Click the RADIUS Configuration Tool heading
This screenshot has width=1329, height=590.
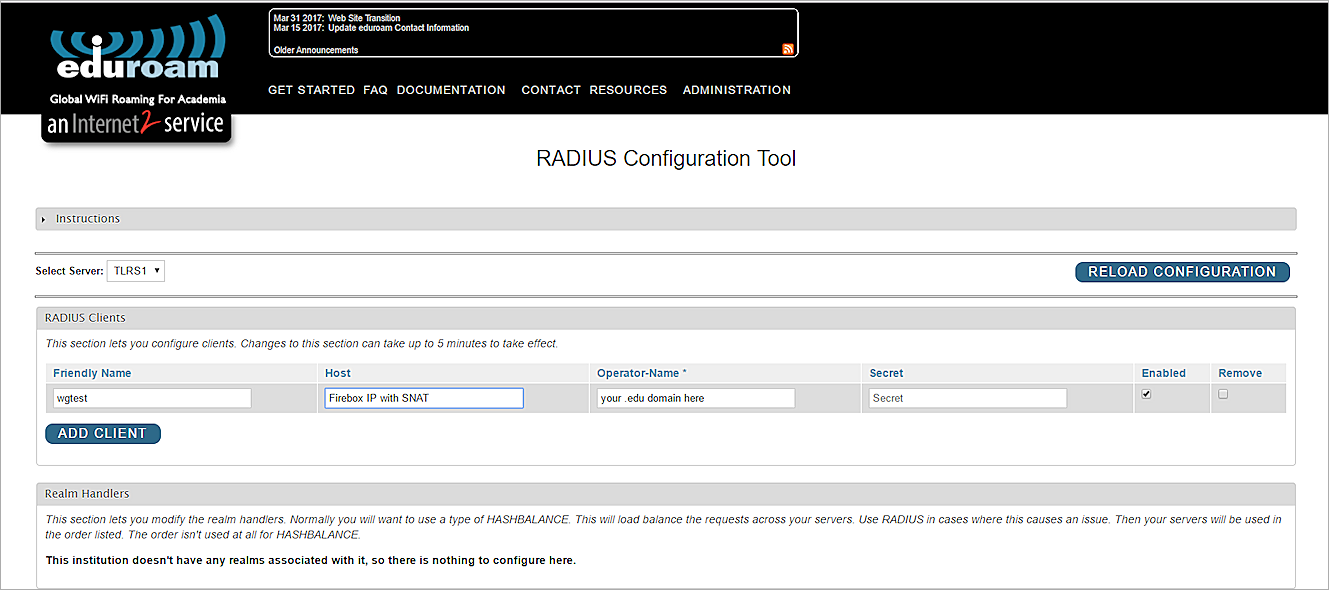[x=666, y=158]
